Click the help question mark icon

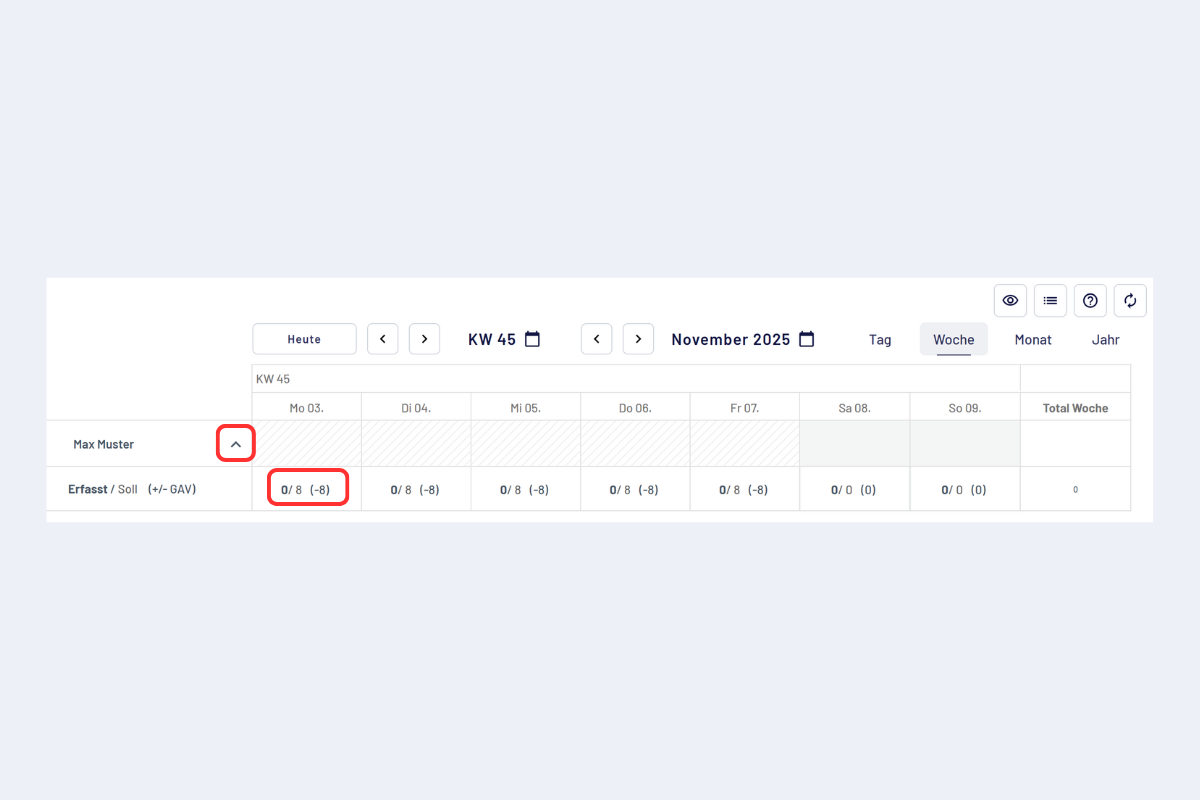click(x=1090, y=300)
